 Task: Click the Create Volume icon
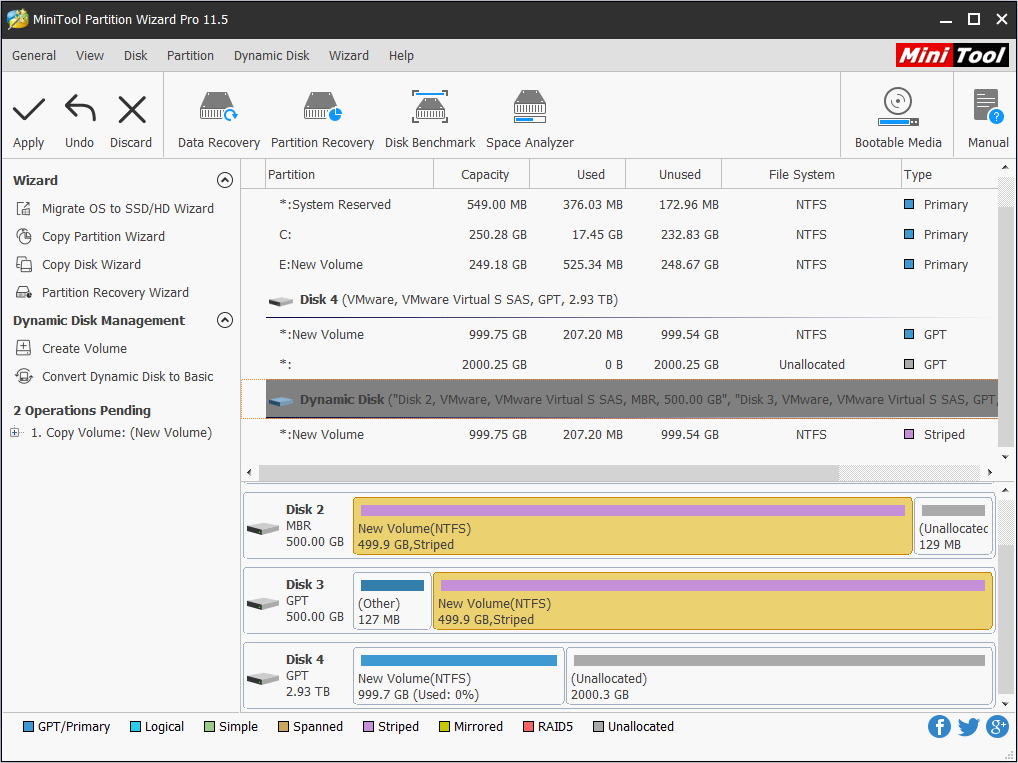click(x=23, y=348)
